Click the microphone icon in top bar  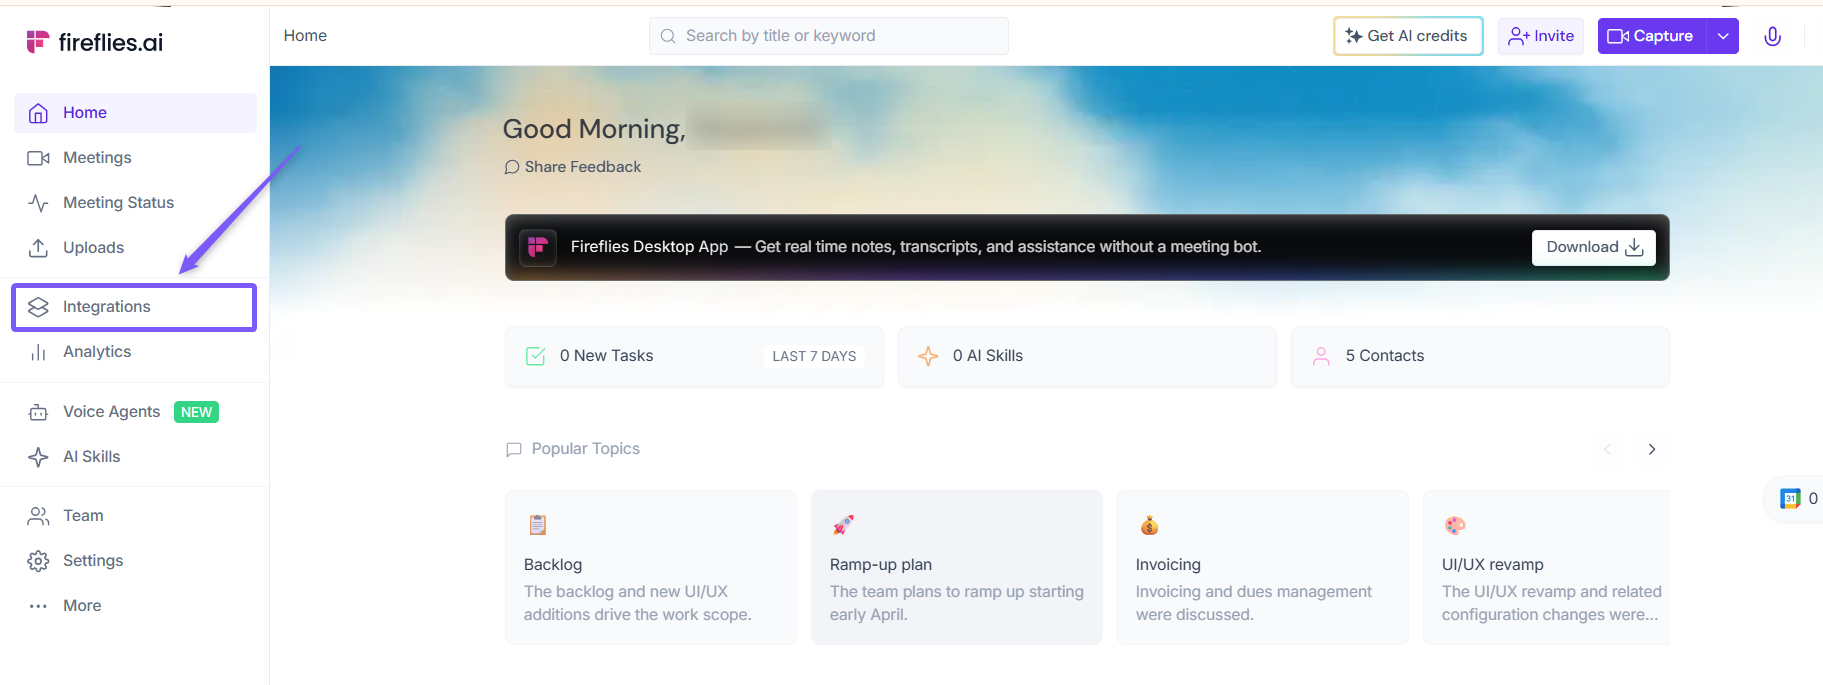[x=1772, y=37]
